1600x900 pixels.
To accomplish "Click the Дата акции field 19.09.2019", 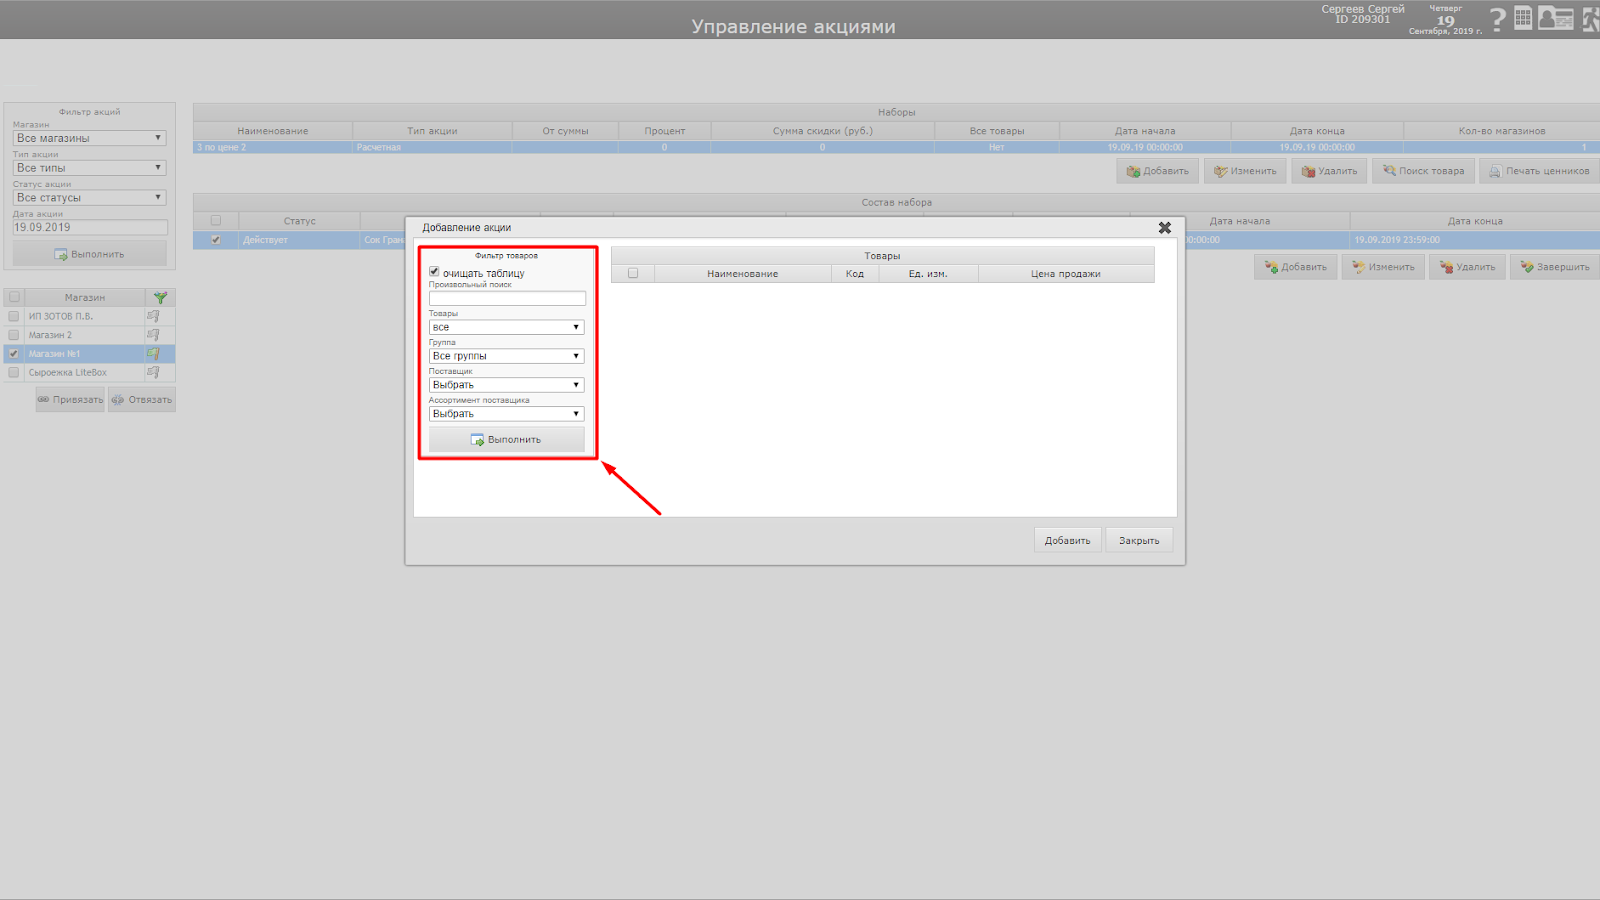I will [90, 228].
